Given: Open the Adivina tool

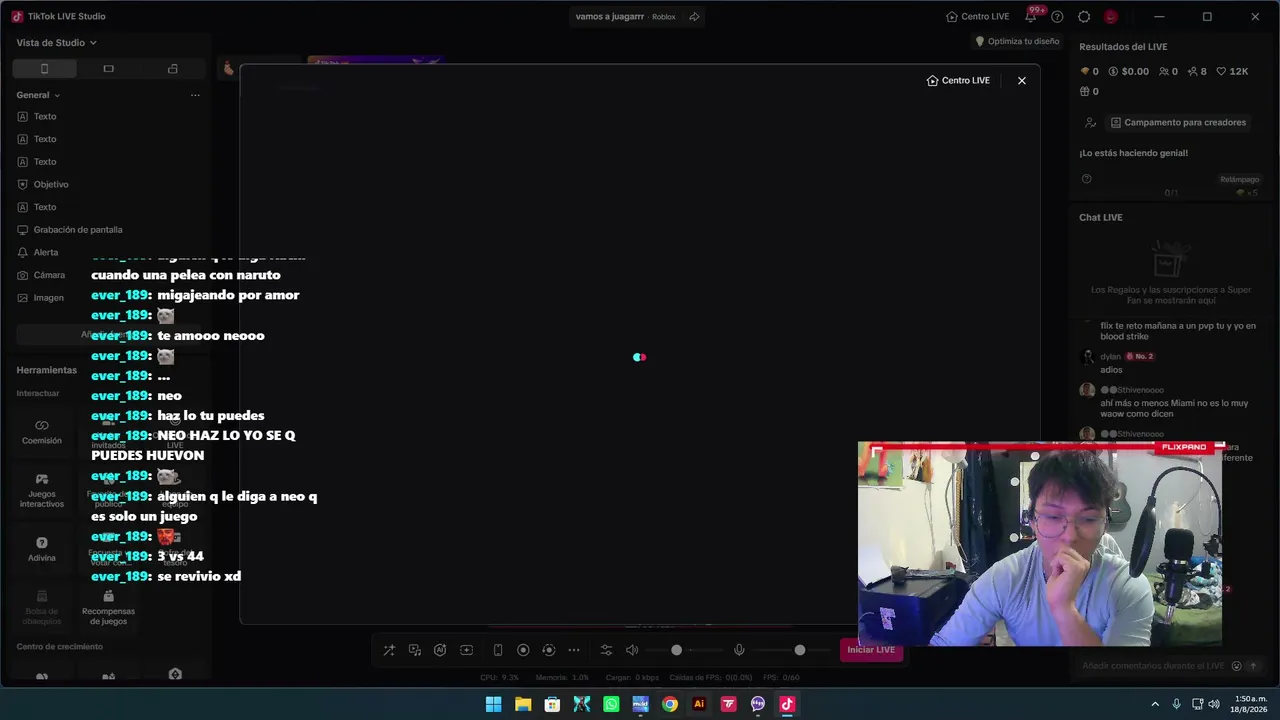Looking at the screenshot, I should pos(42,549).
